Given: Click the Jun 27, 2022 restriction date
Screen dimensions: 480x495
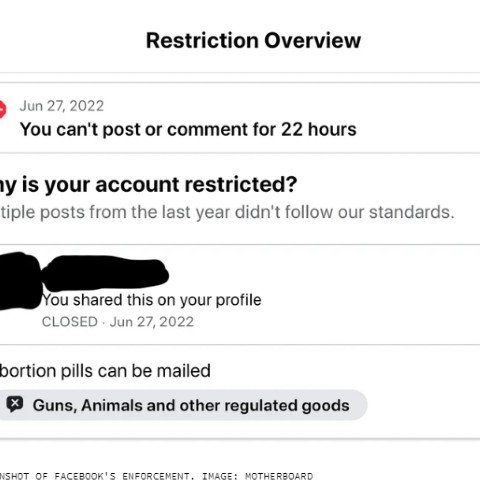Looking at the screenshot, I should tap(62, 106).
